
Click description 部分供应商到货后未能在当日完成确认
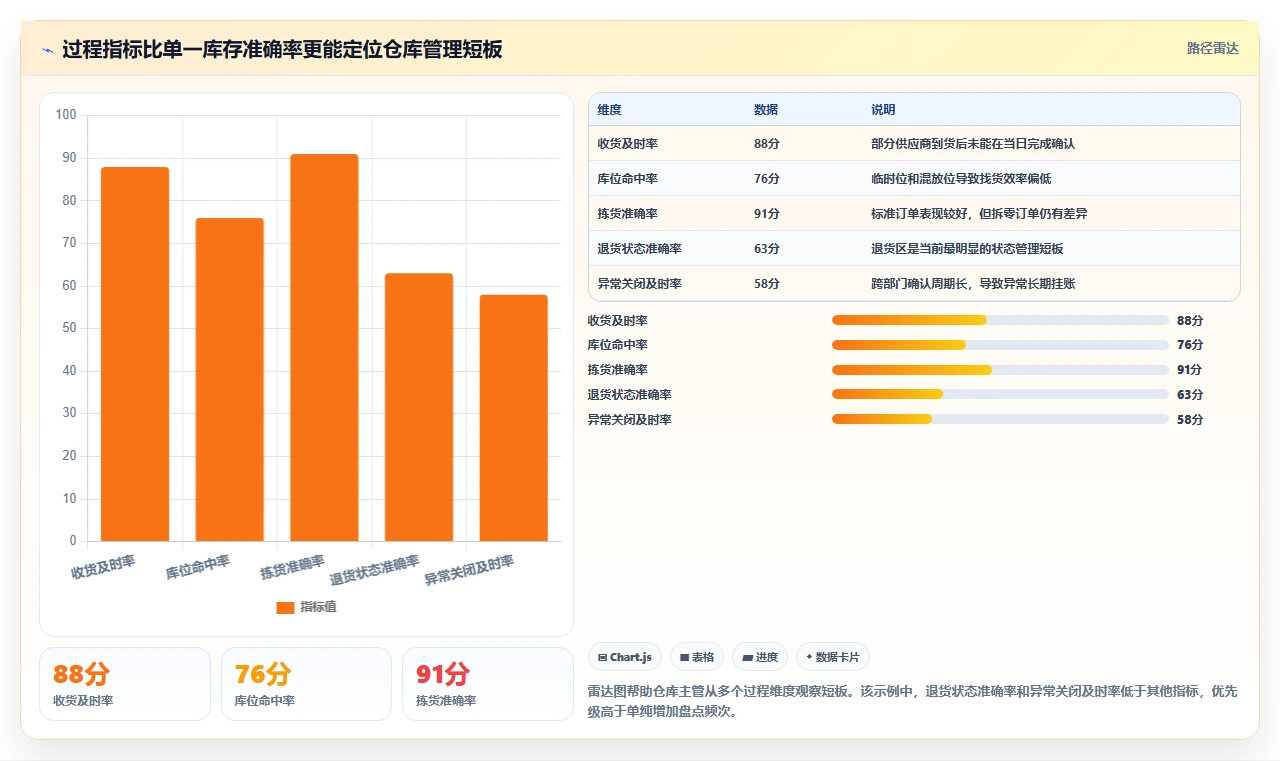pyautogui.click(x=973, y=144)
